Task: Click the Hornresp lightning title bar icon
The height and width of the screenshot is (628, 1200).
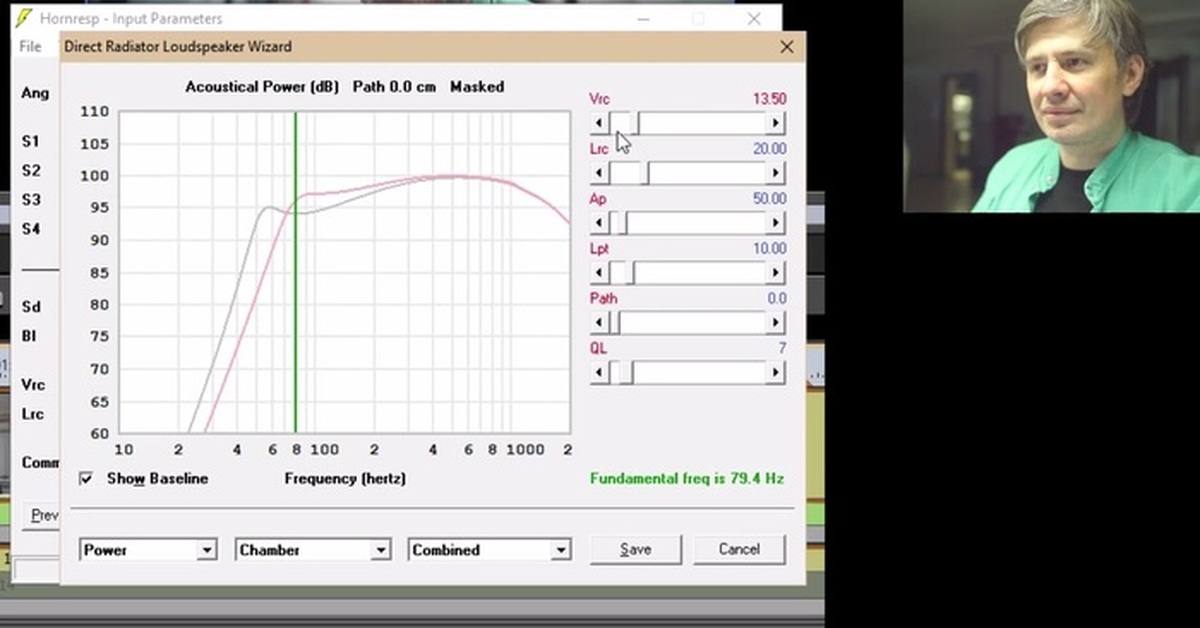Action: [x=24, y=18]
